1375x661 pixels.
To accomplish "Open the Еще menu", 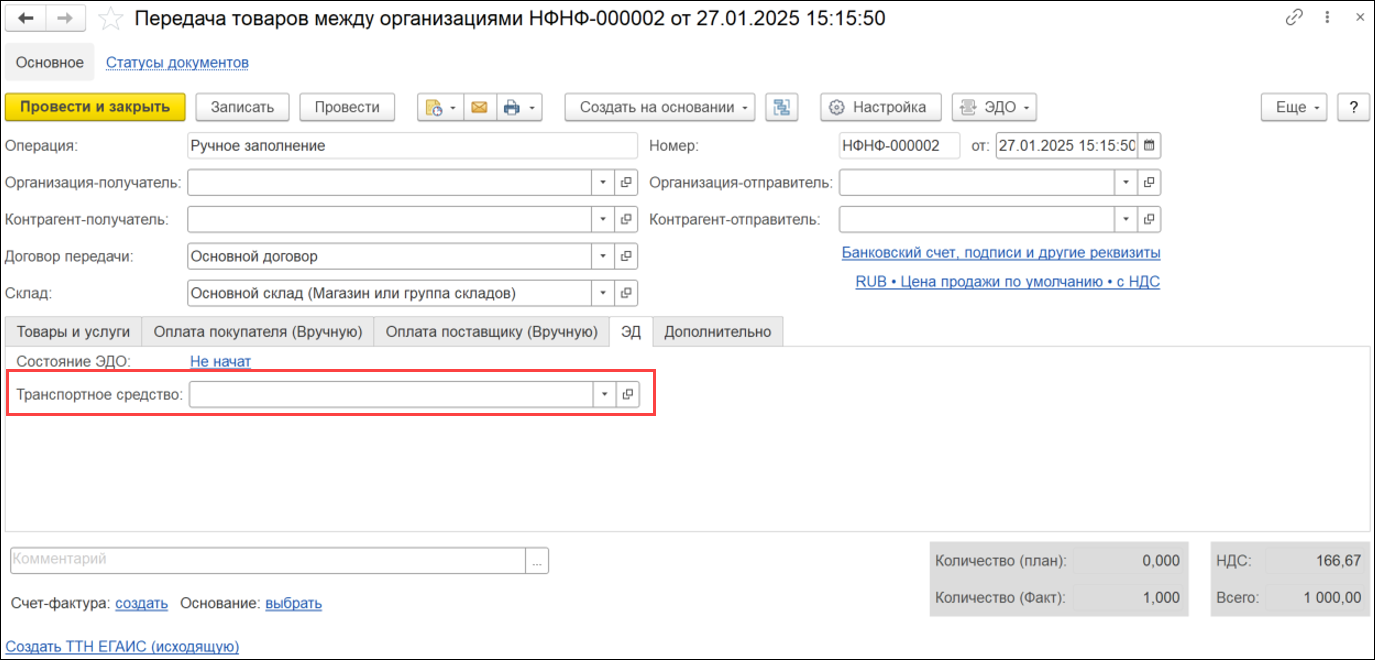I will pyautogui.click(x=1299, y=107).
